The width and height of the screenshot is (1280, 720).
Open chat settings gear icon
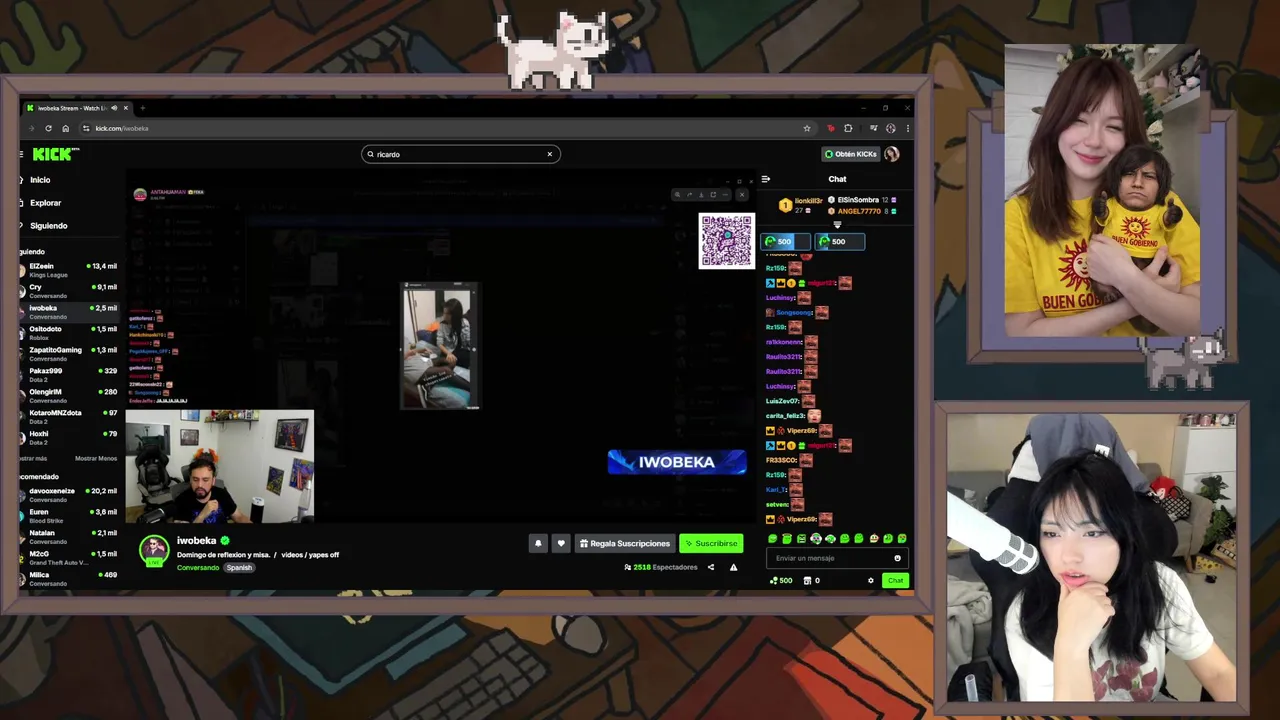(x=870, y=580)
